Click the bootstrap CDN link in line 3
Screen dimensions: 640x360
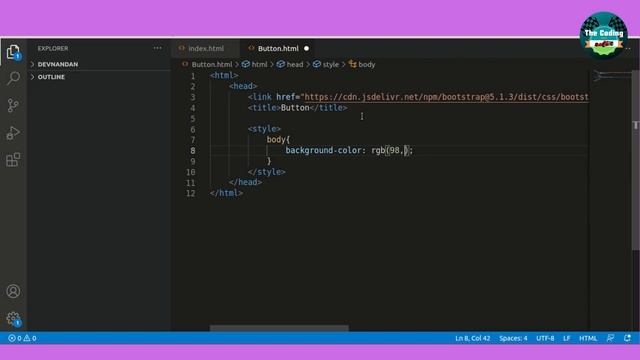click(447, 97)
